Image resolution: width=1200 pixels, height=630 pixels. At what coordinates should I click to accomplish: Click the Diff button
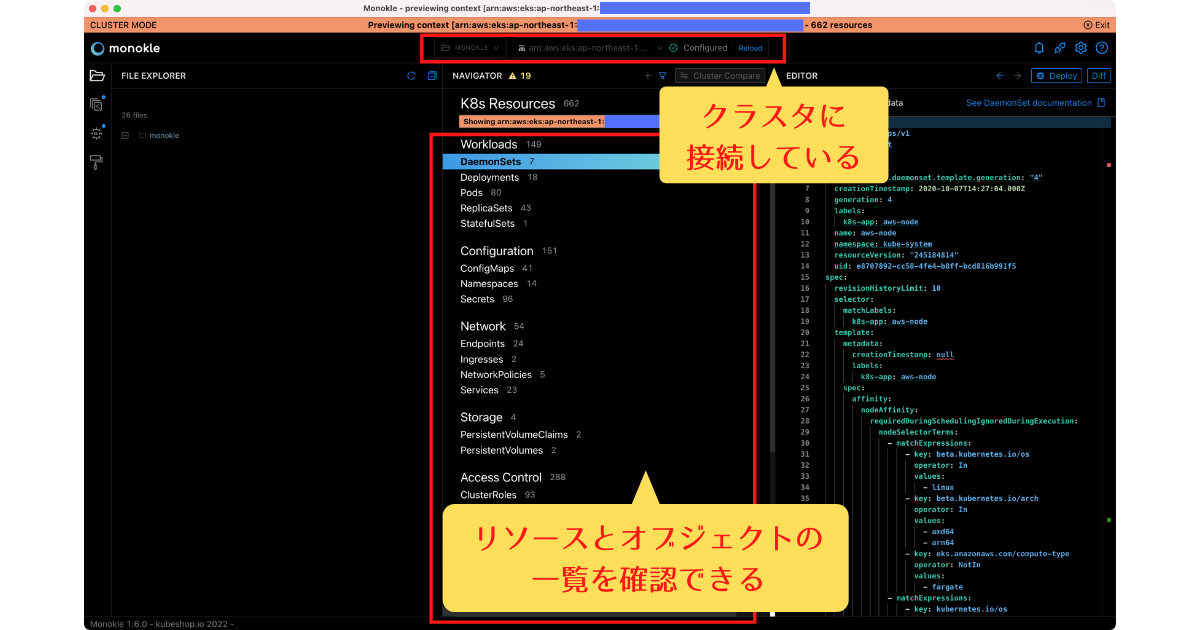pyautogui.click(x=1099, y=75)
